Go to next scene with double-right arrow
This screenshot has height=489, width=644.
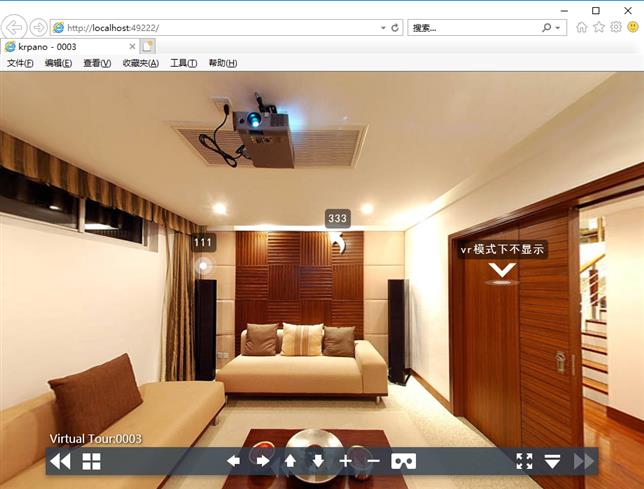[584, 461]
